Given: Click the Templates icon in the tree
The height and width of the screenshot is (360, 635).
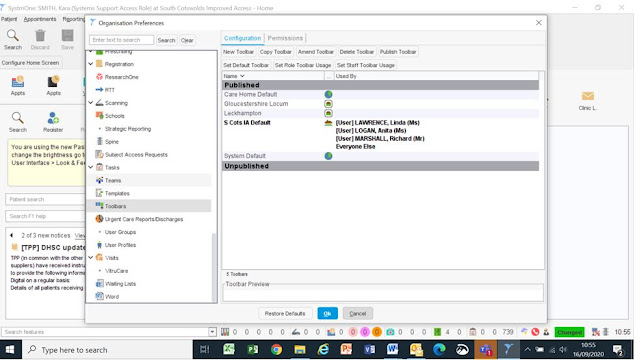Looking at the screenshot, I should pyautogui.click(x=99, y=193).
